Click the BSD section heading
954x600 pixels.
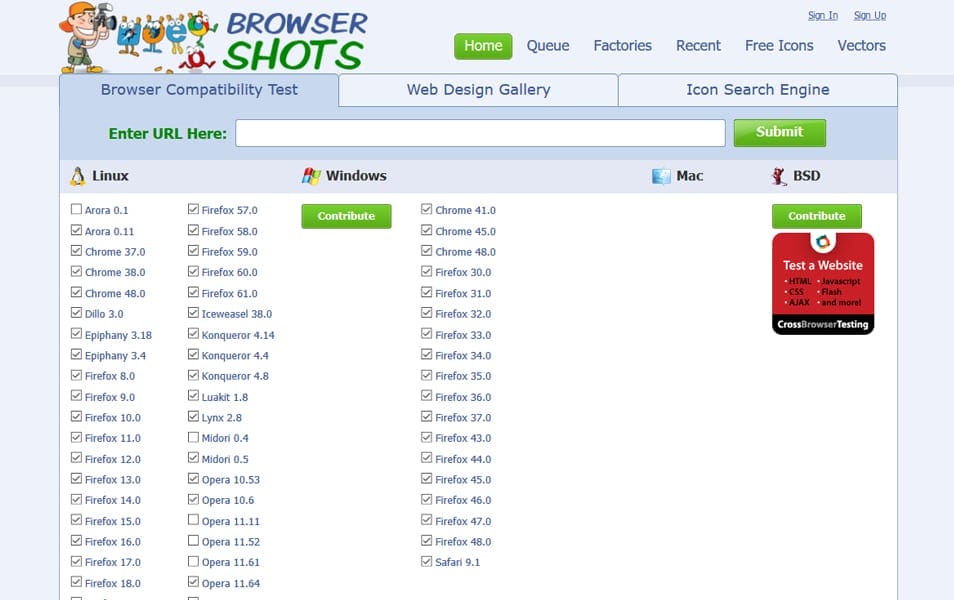(x=806, y=176)
